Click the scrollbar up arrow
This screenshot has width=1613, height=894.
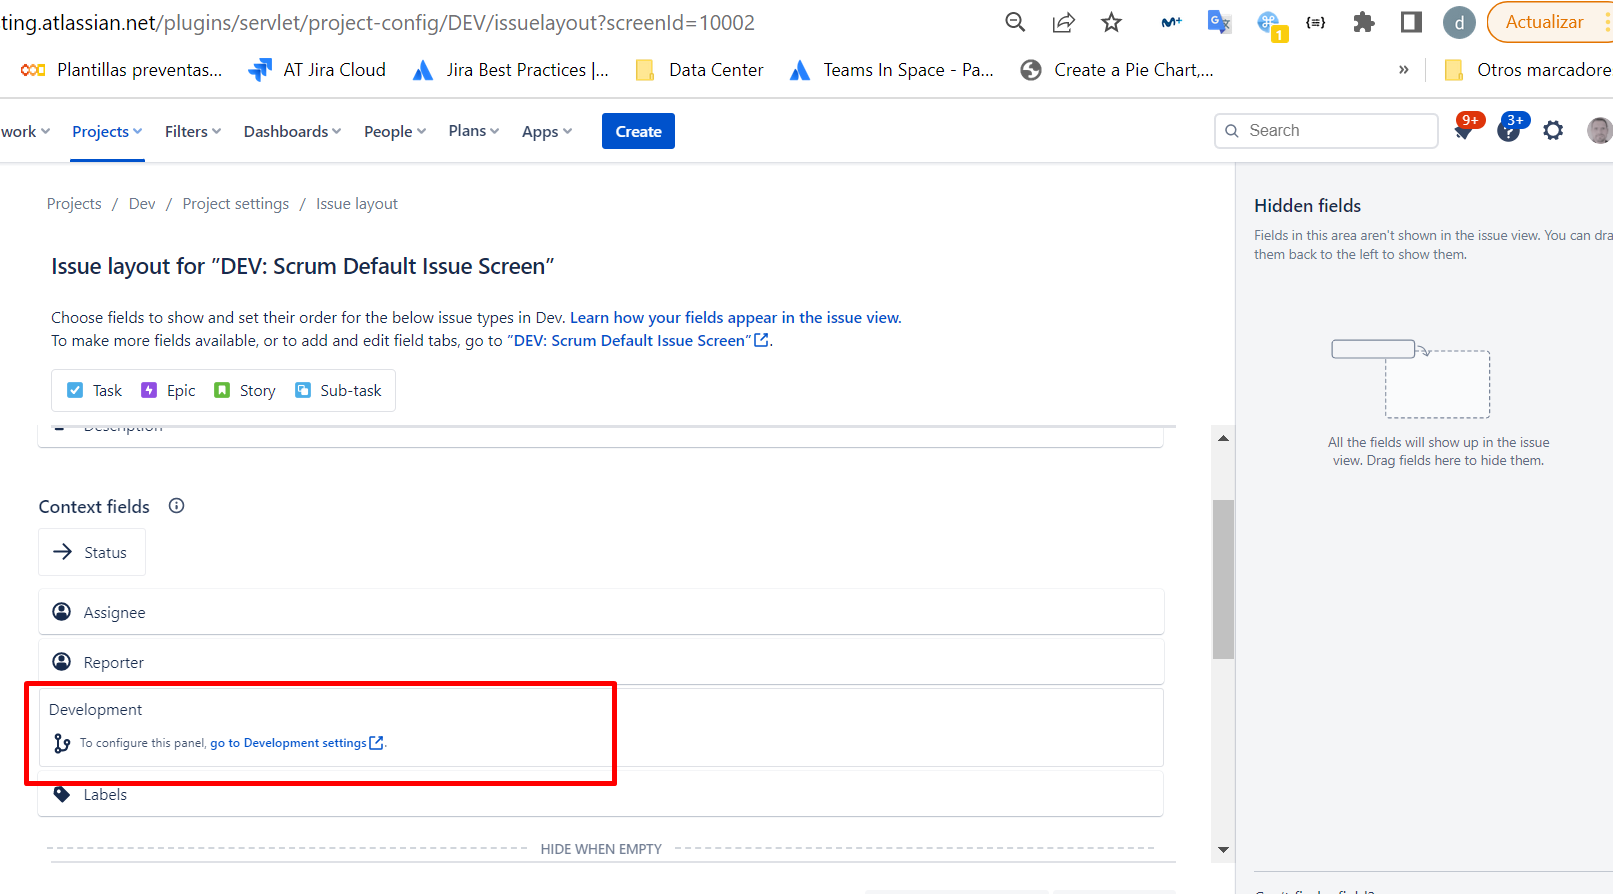1223,439
